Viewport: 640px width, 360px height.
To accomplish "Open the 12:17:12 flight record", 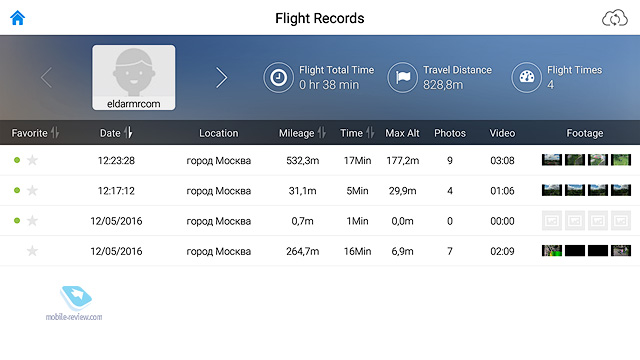I will pyautogui.click(x=320, y=191).
